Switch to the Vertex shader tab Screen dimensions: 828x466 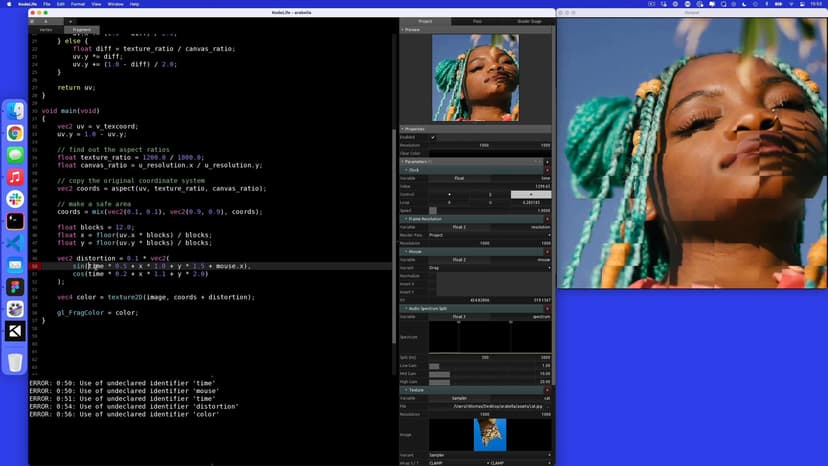(46, 30)
